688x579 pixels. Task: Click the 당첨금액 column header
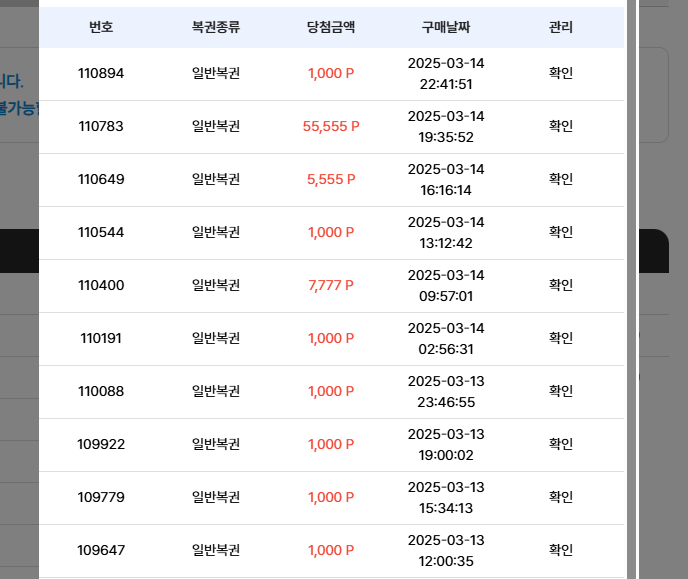pyautogui.click(x=331, y=27)
